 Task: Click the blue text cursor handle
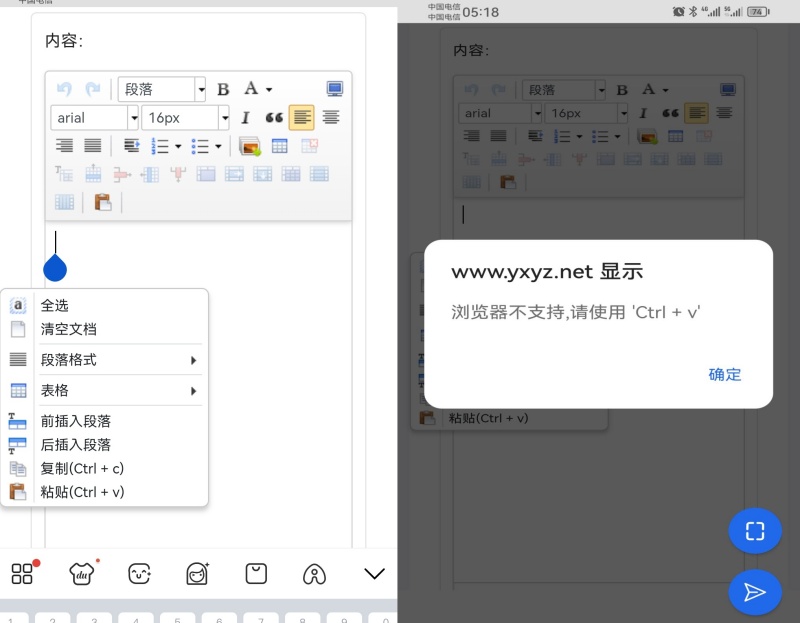(55, 267)
